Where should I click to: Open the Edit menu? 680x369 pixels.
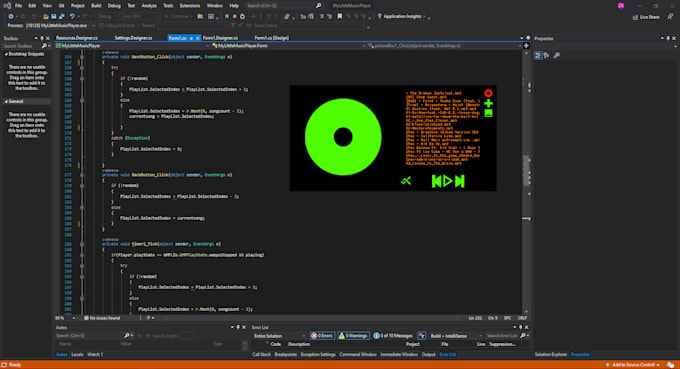pyautogui.click(x=32, y=6)
